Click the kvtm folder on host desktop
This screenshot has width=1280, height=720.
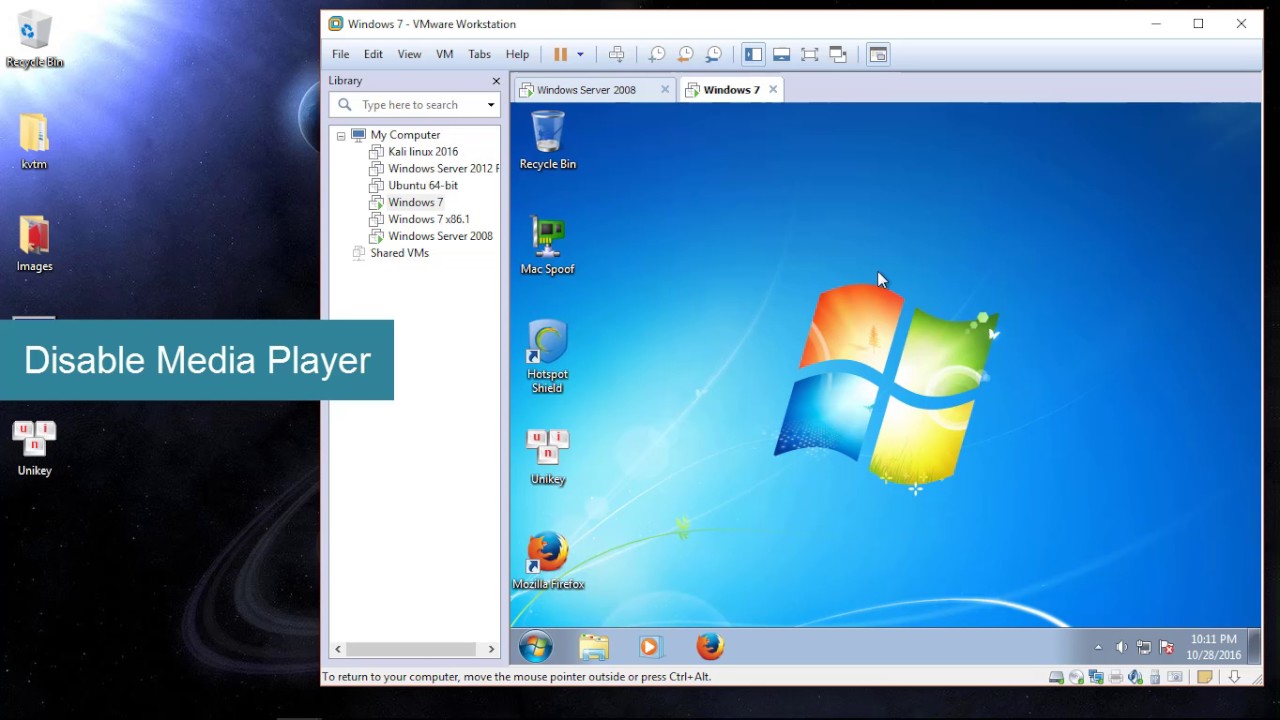click(34, 141)
